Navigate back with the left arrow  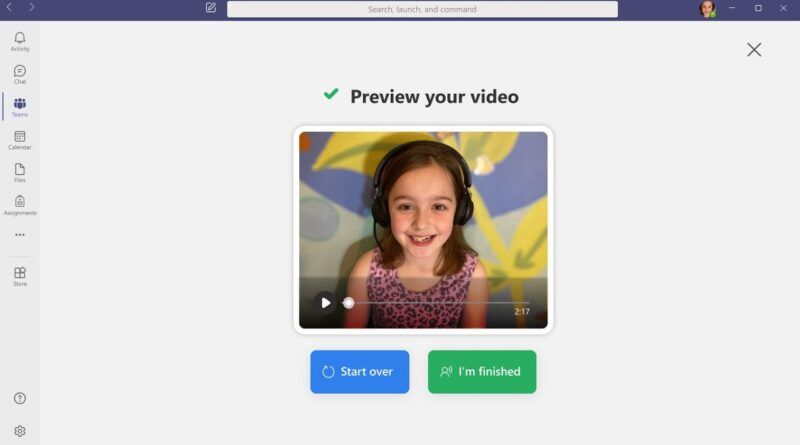(x=11, y=7)
